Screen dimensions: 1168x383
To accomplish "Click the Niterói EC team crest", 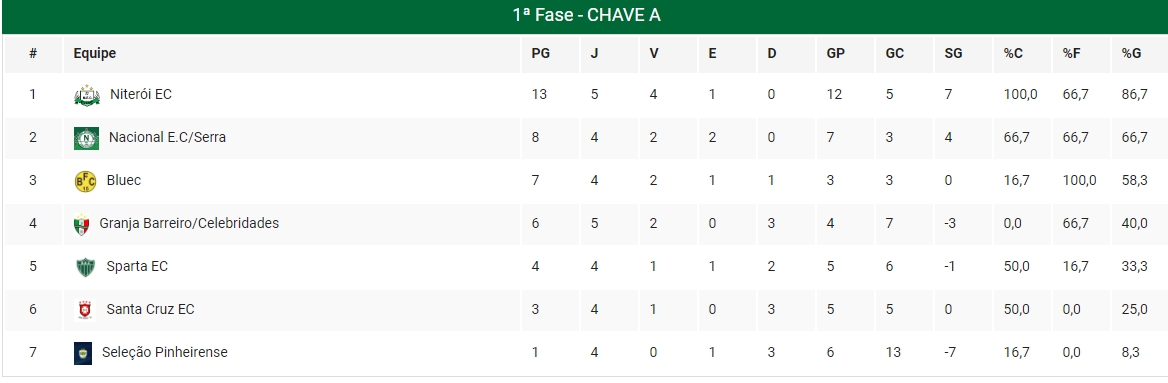I will [x=87, y=95].
